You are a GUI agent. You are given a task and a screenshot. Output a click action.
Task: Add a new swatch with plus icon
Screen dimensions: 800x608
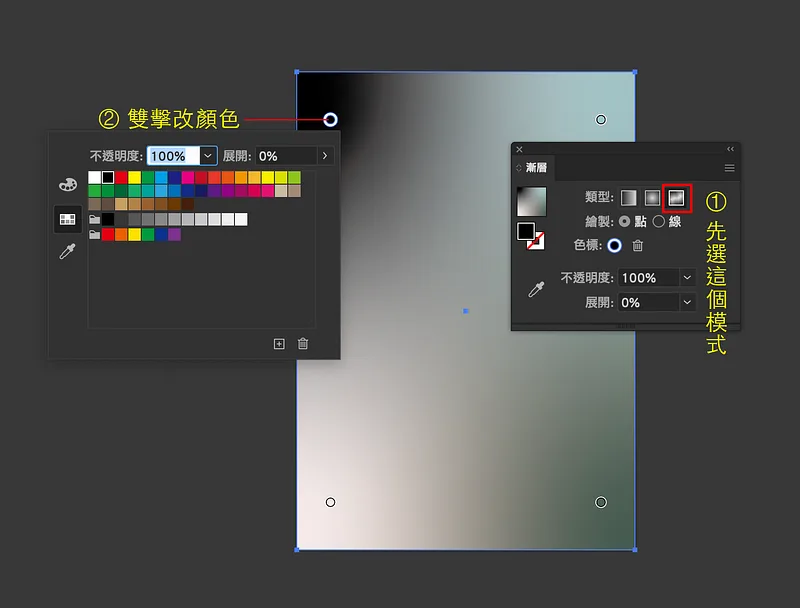click(x=279, y=344)
